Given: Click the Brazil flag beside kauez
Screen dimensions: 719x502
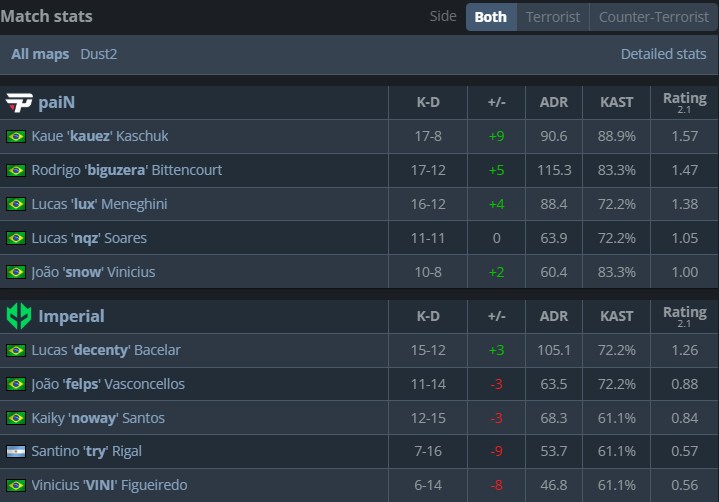Looking at the screenshot, I should tap(16, 136).
